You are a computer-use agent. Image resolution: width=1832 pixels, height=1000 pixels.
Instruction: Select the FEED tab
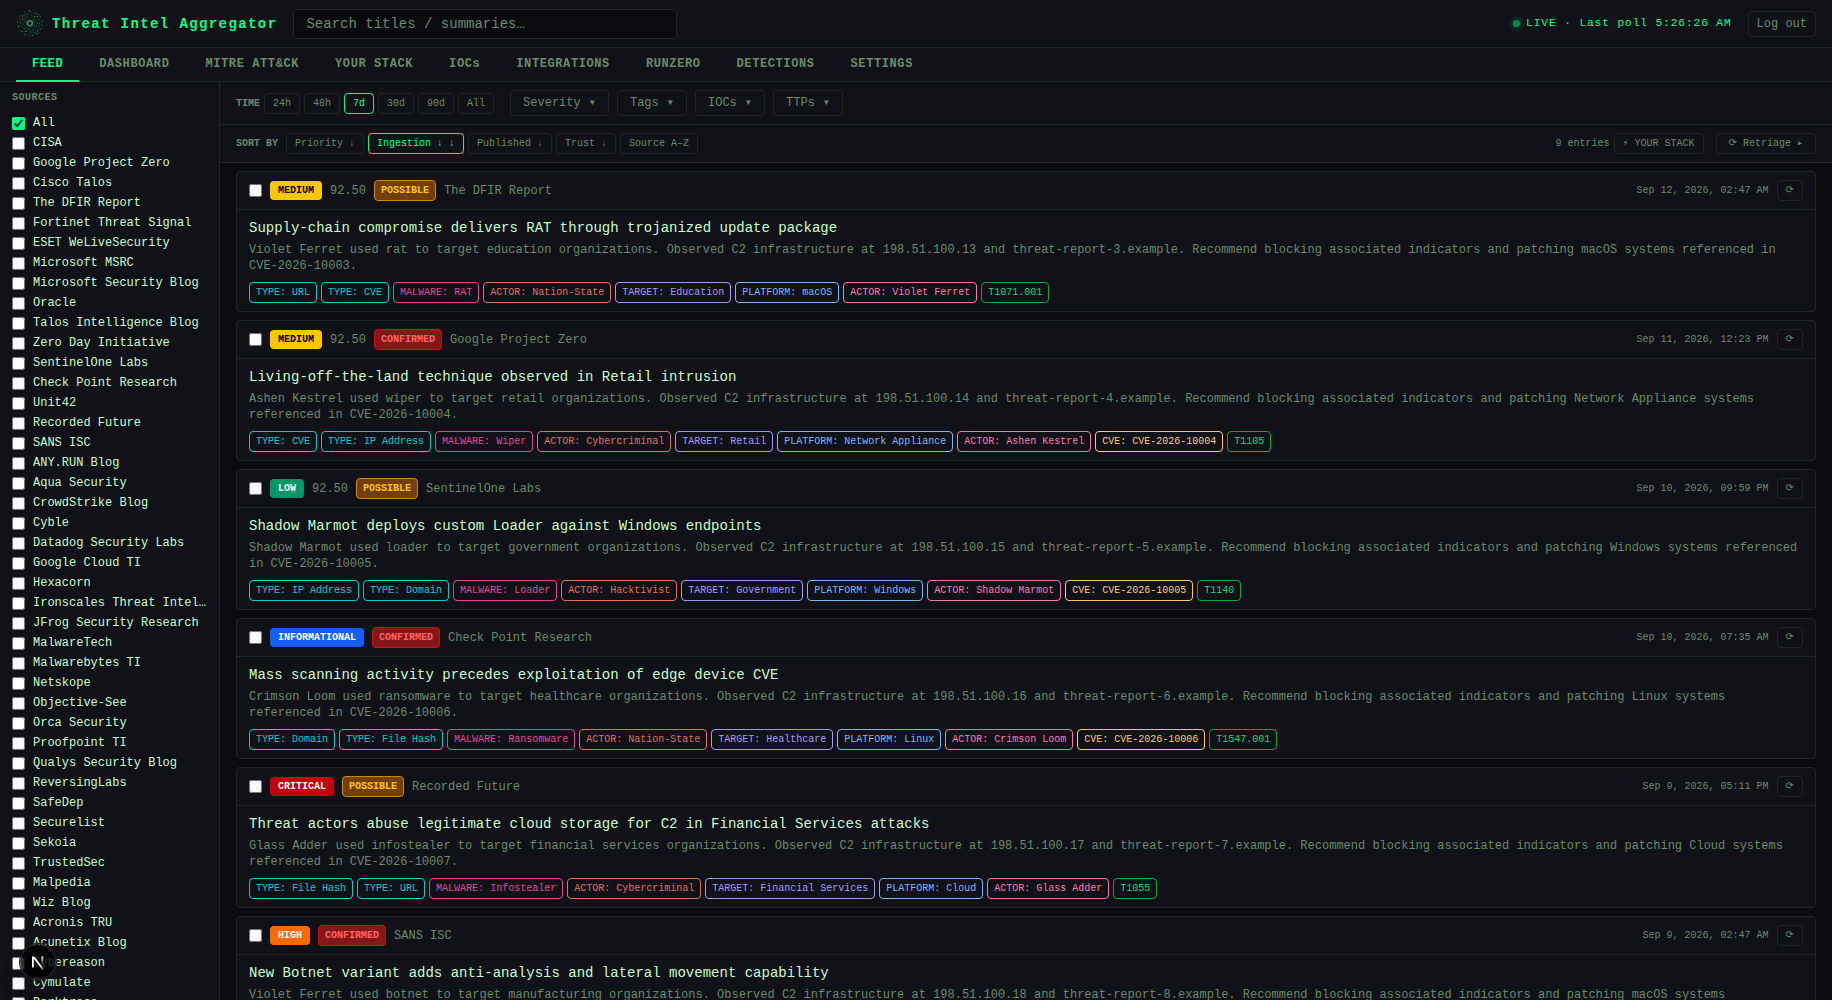point(47,64)
